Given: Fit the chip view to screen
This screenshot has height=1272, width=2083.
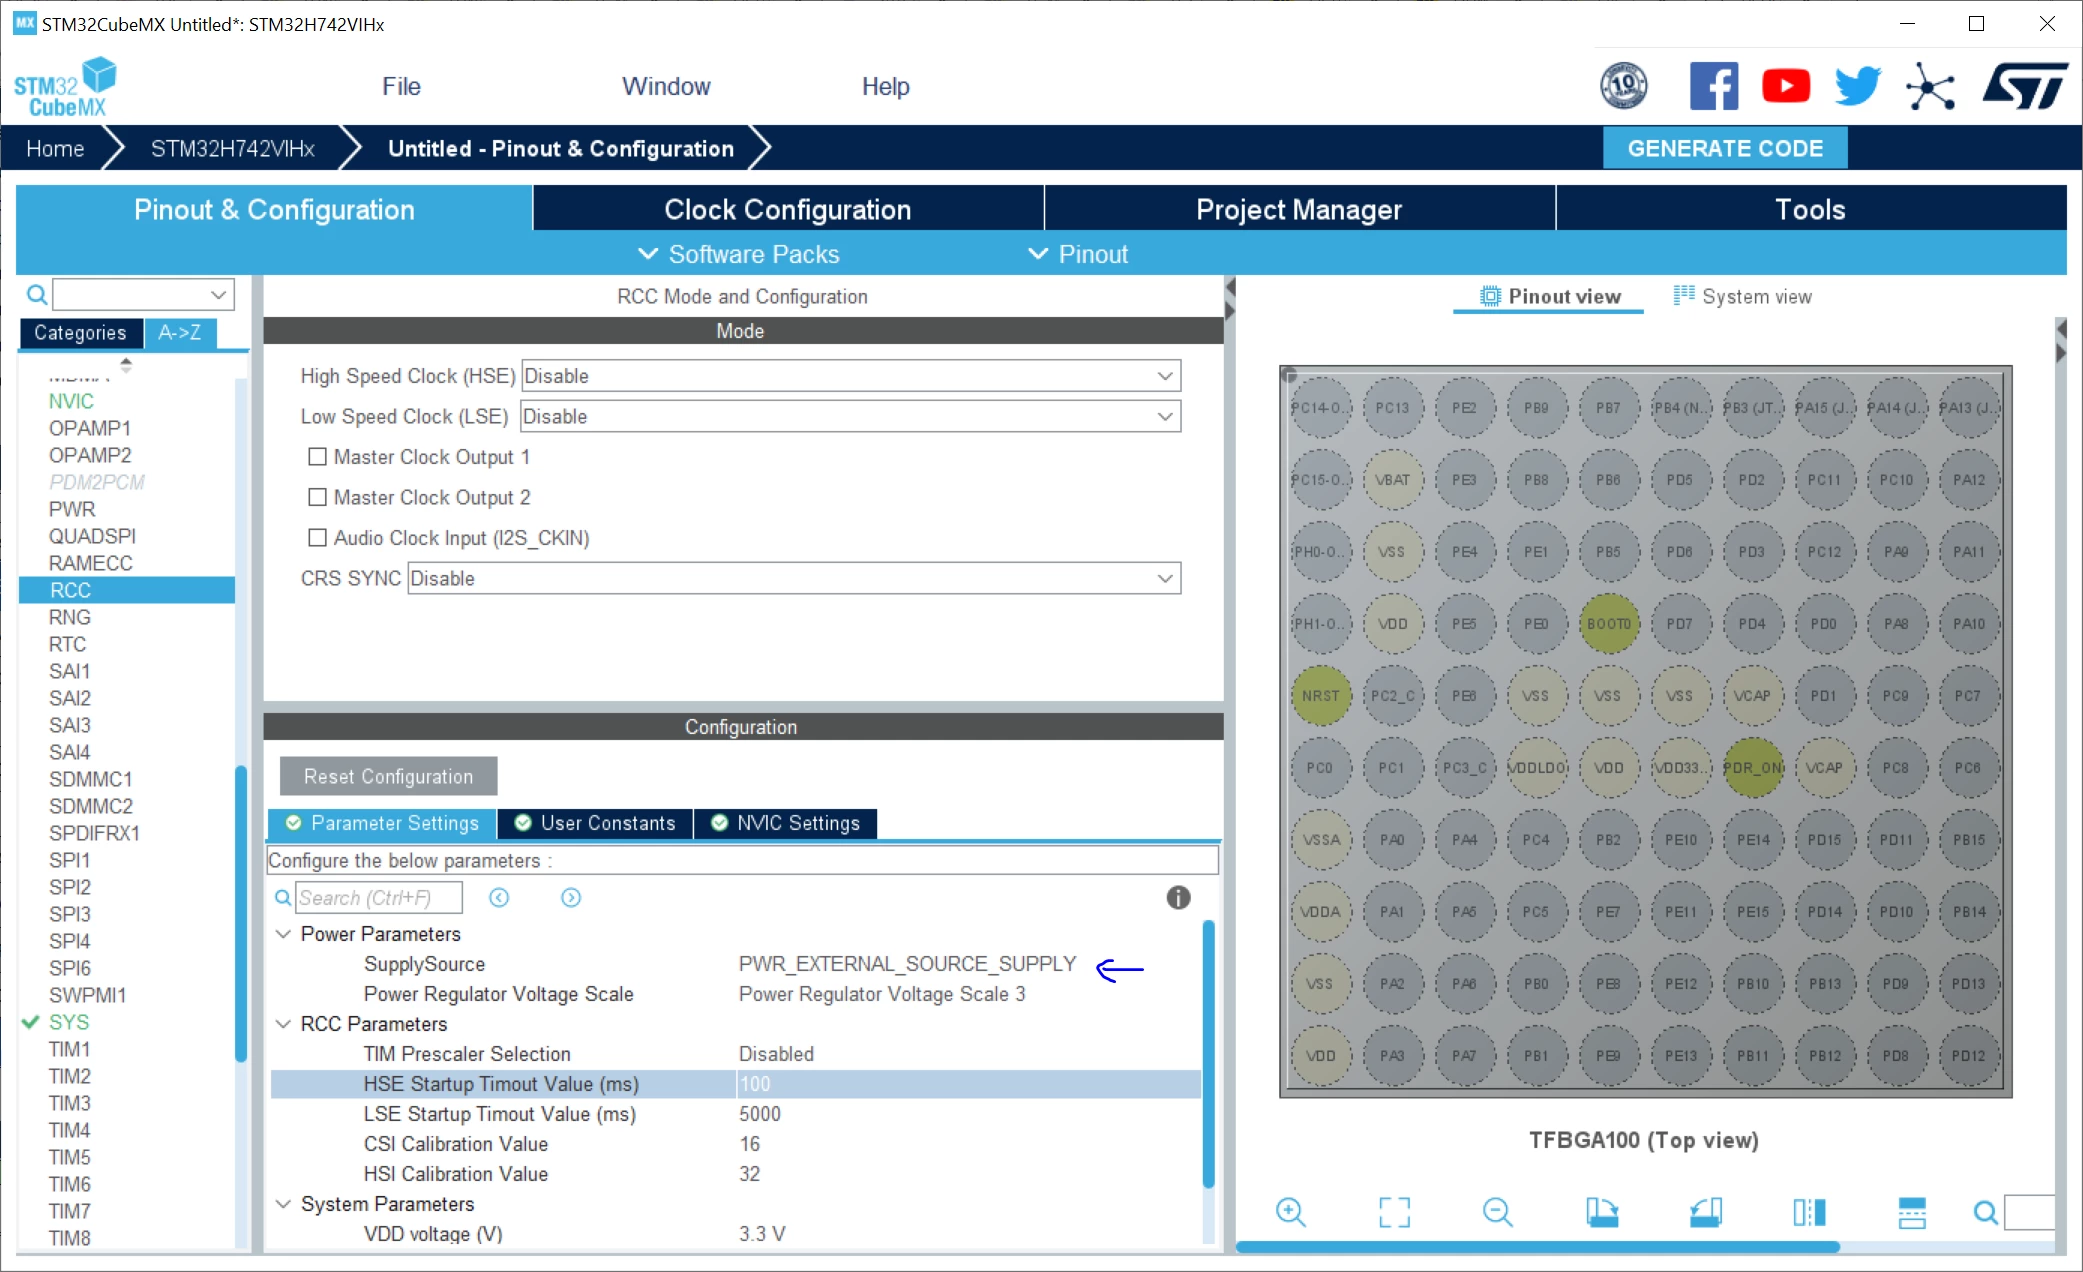Looking at the screenshot, I should (x=1394, y=1212).
